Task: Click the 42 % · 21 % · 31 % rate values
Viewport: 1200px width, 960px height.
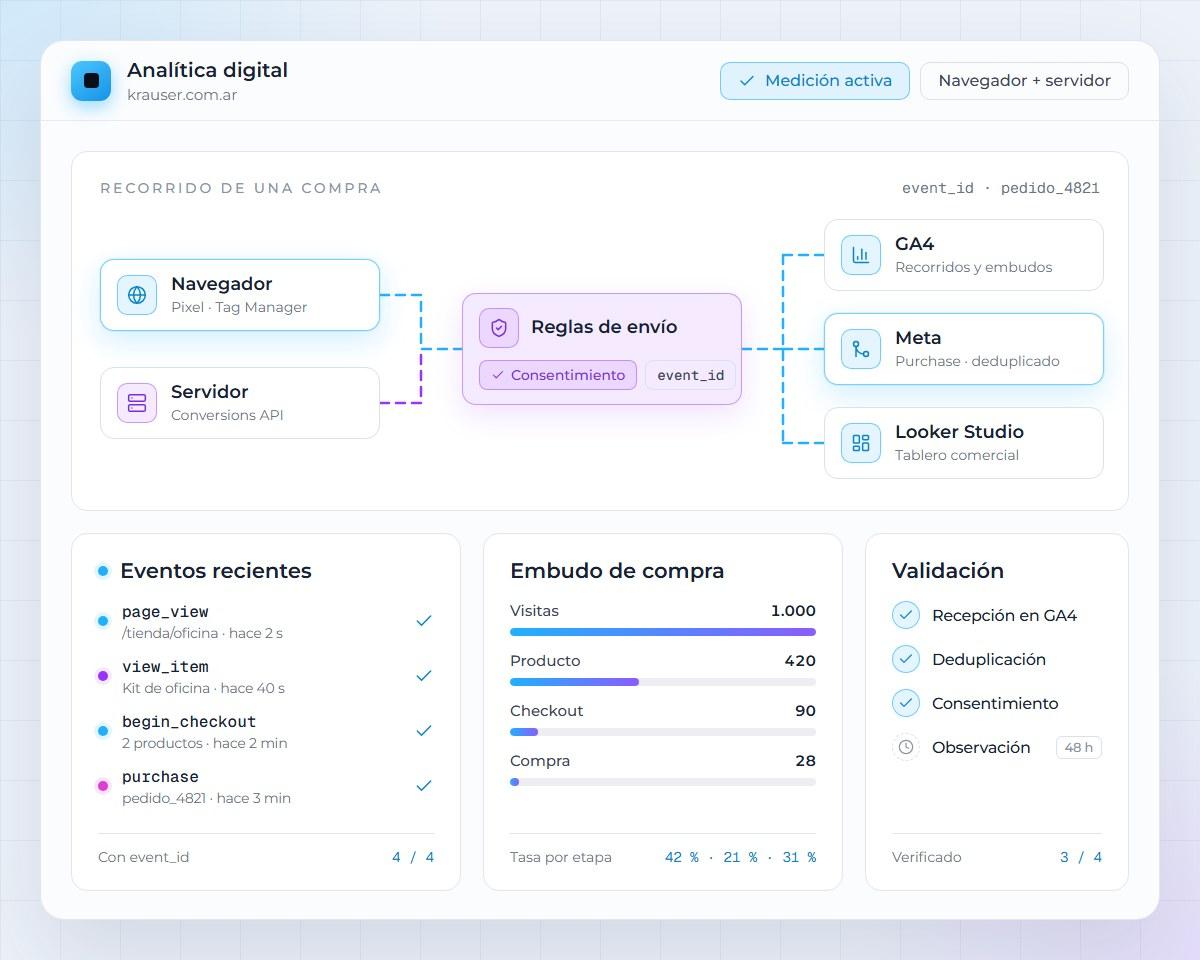Action: (x=740, y=857)
